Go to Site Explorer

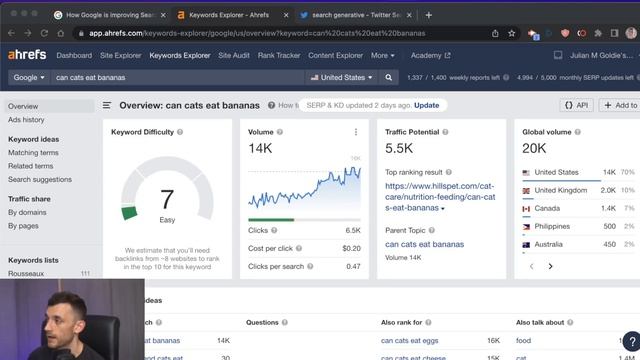pos(121,55)
